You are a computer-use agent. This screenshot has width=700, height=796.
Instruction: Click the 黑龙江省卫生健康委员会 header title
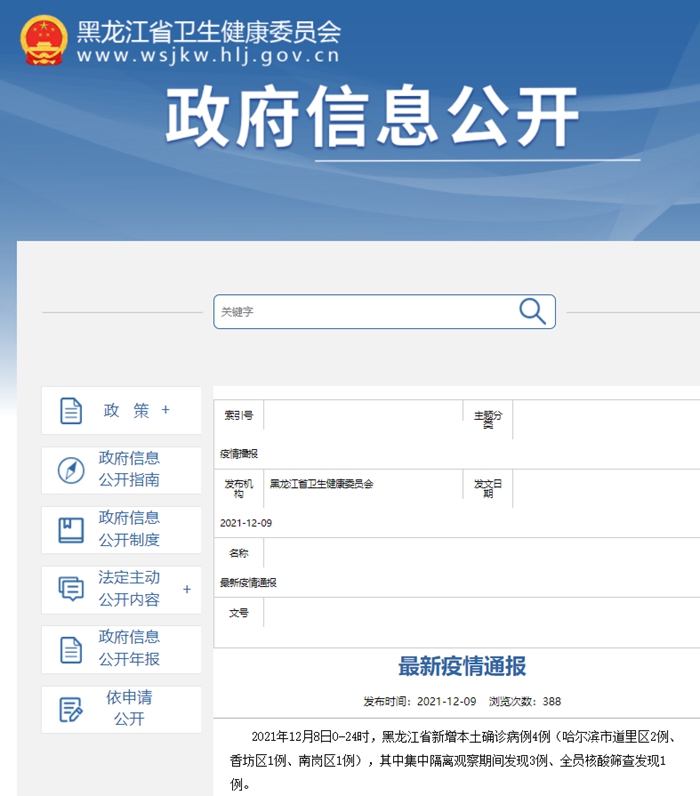(x=208, y=30)
